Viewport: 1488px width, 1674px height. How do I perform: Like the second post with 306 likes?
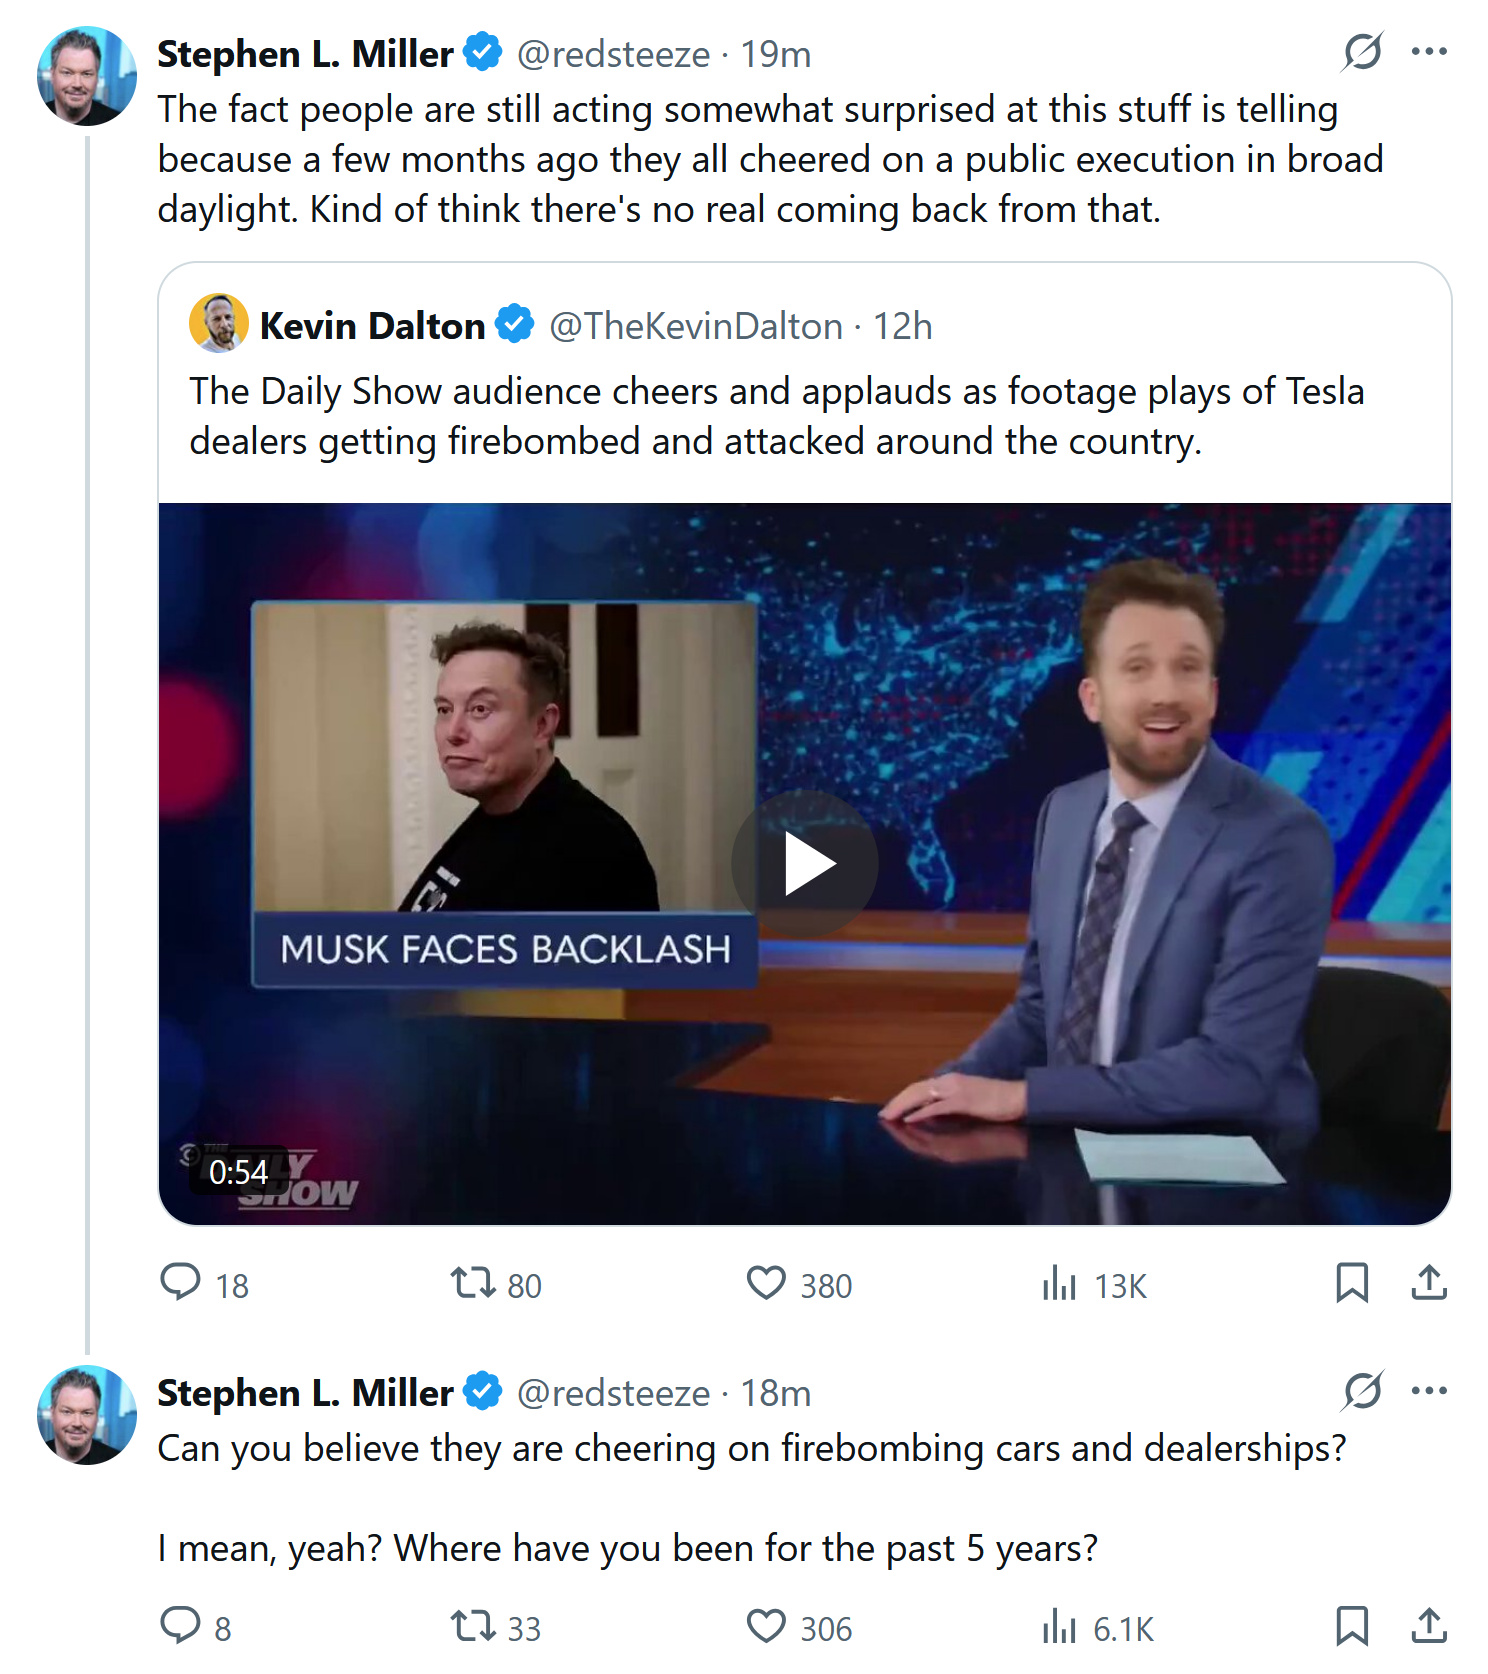point(767,1626)
